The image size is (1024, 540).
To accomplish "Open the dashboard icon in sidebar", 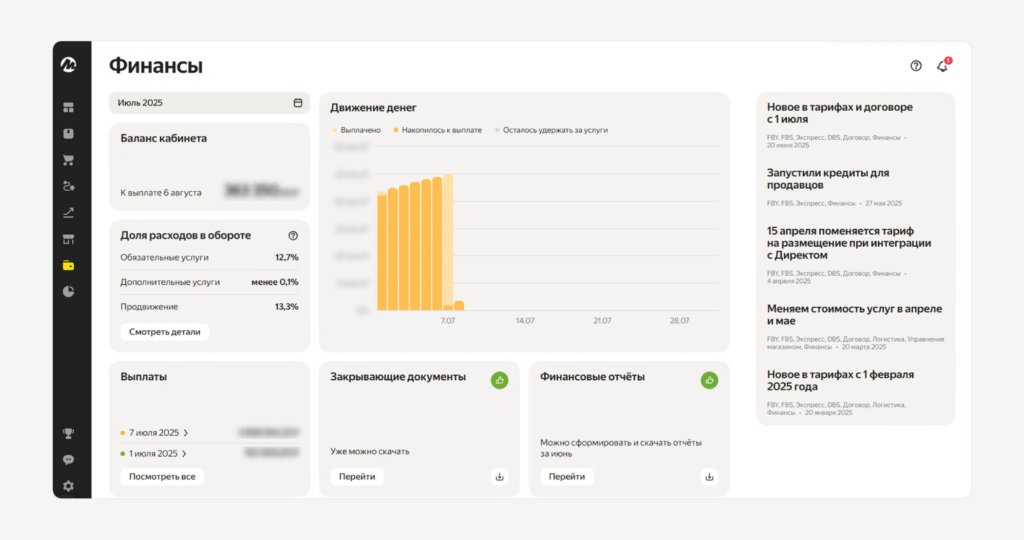I will [69, 107].
